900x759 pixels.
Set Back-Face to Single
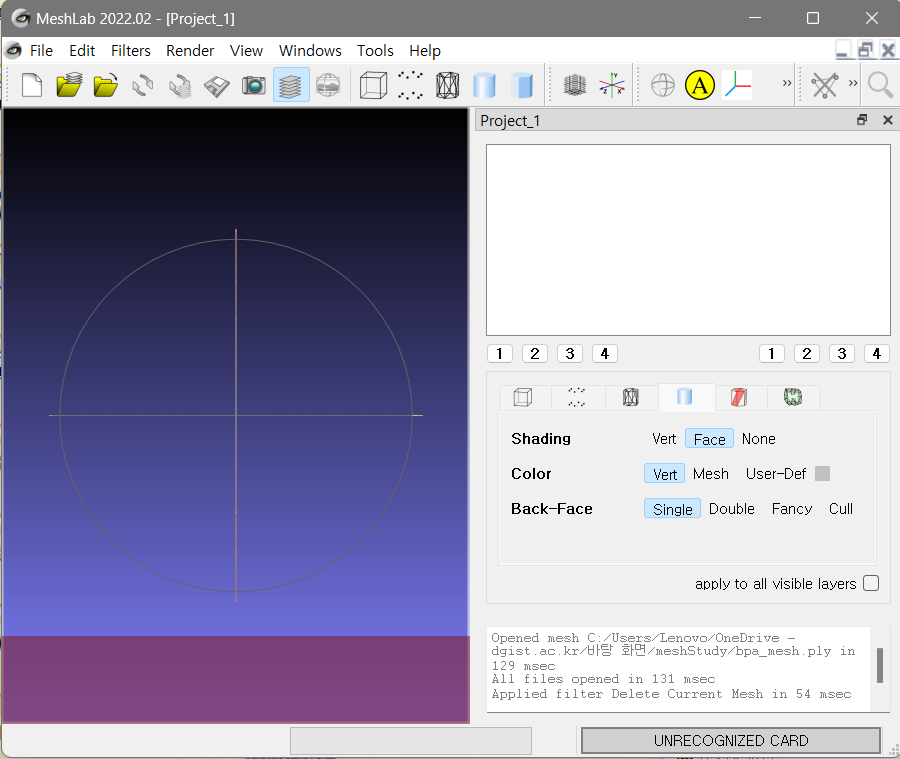click(x=672, y=509)
